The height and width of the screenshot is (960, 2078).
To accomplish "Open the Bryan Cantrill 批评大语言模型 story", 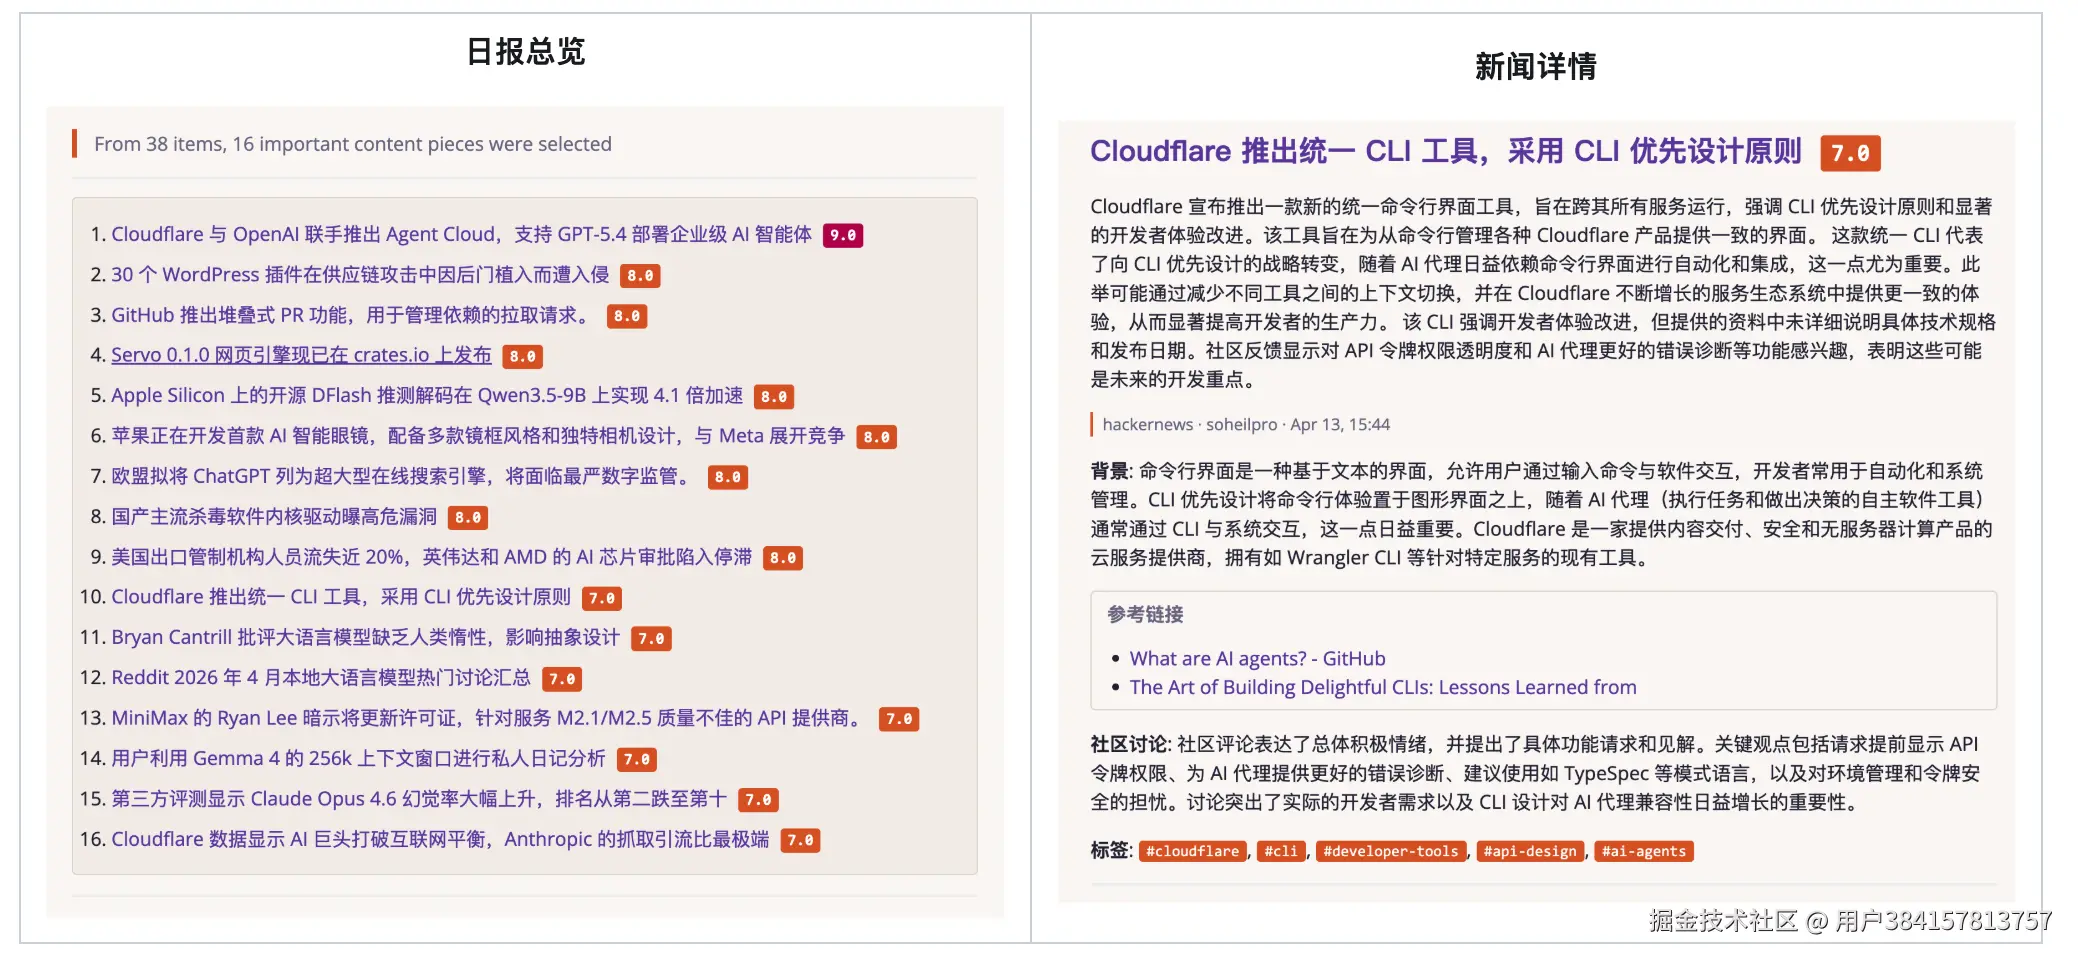I will tap(366, 638).
